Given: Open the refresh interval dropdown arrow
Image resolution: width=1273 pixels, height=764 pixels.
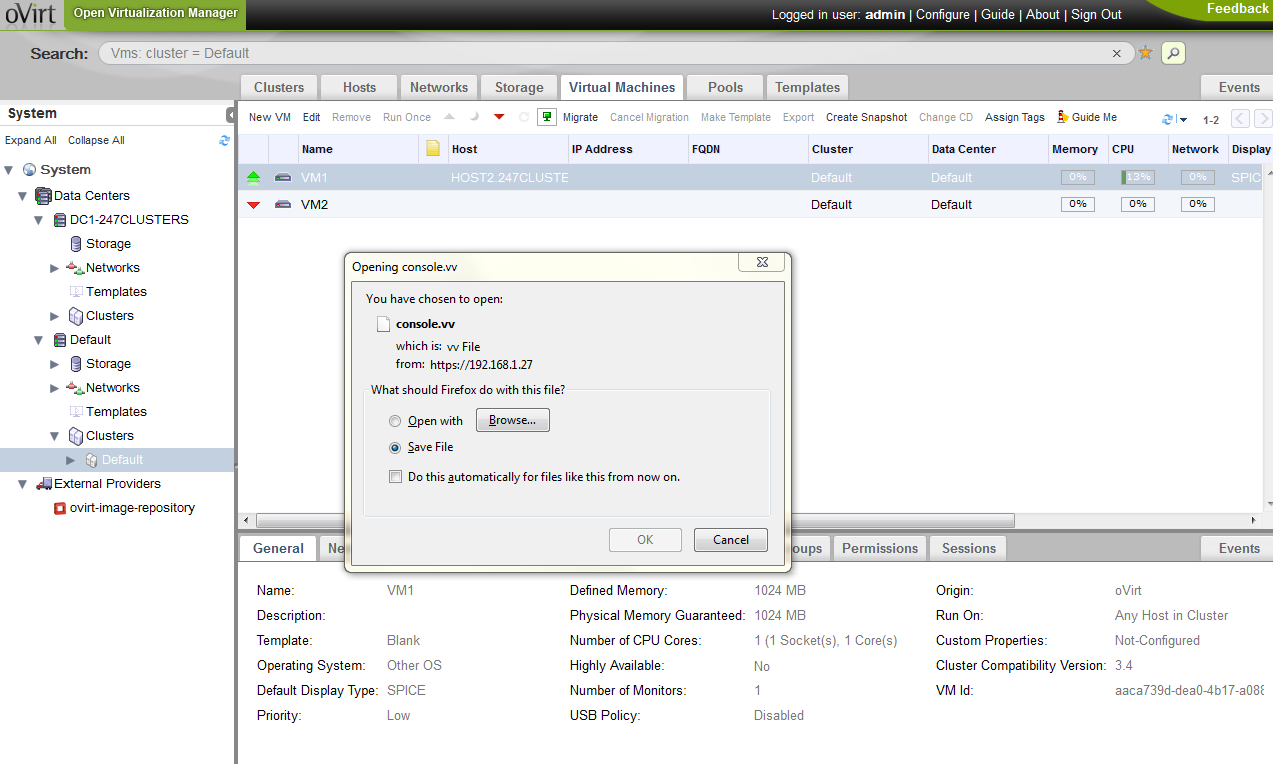Looking at the screenshot, I should click(1183, 120).
